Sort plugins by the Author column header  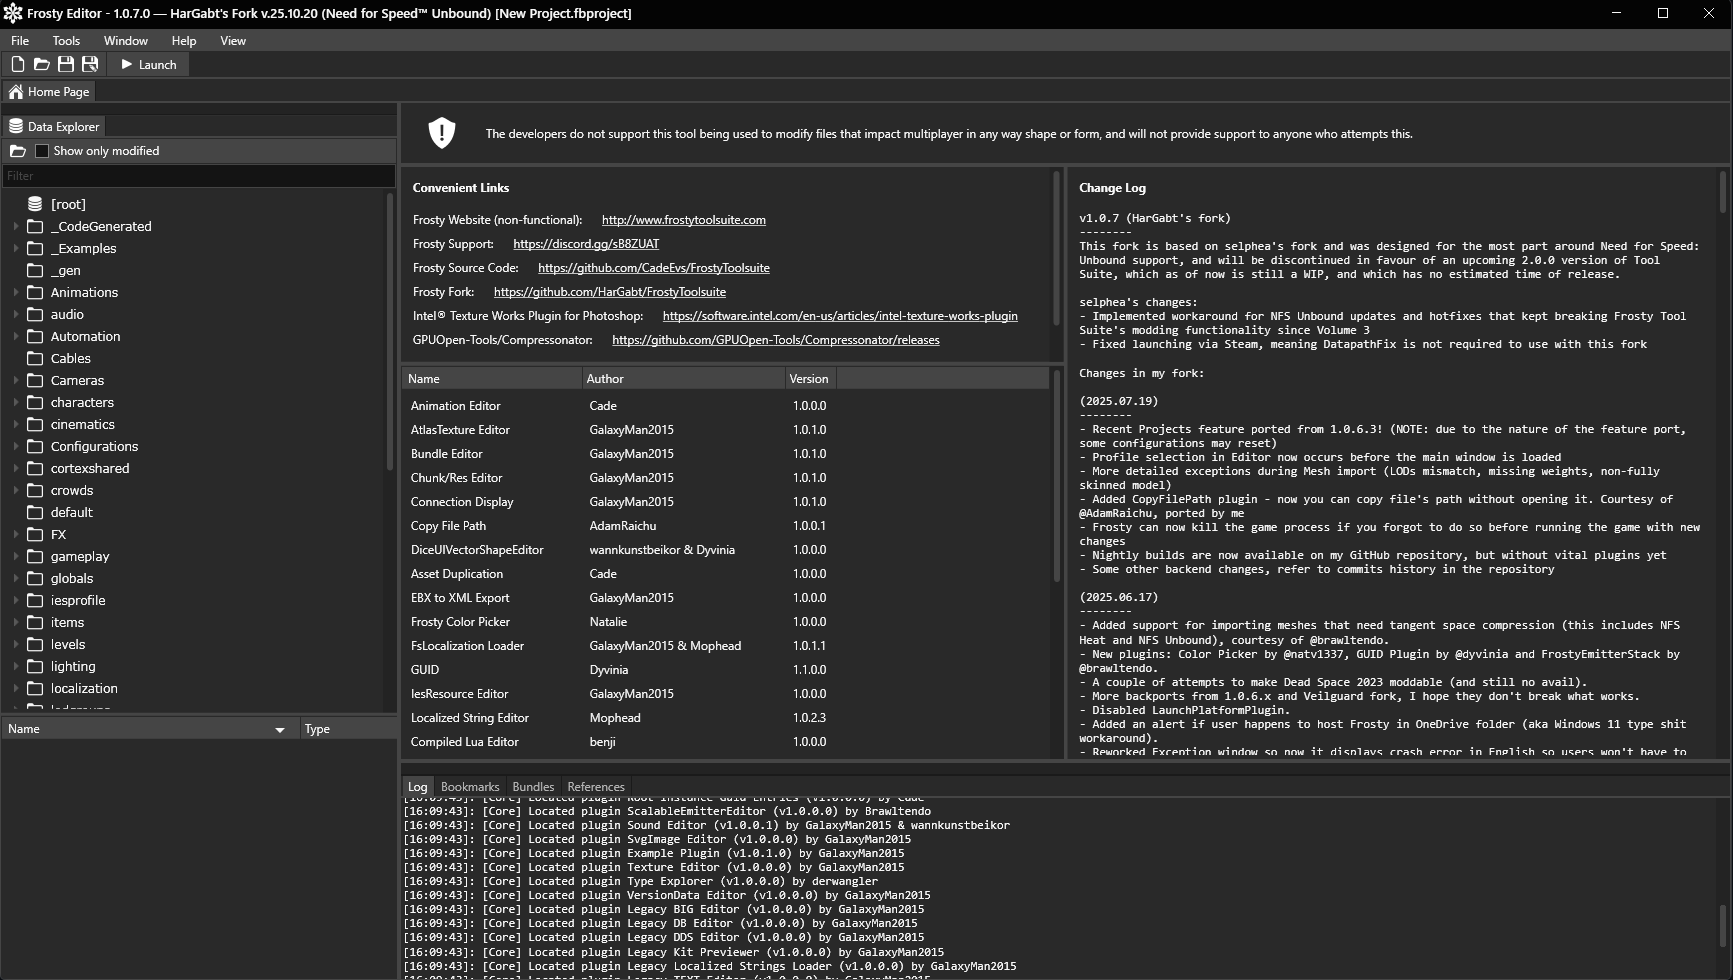pos(683,379)
